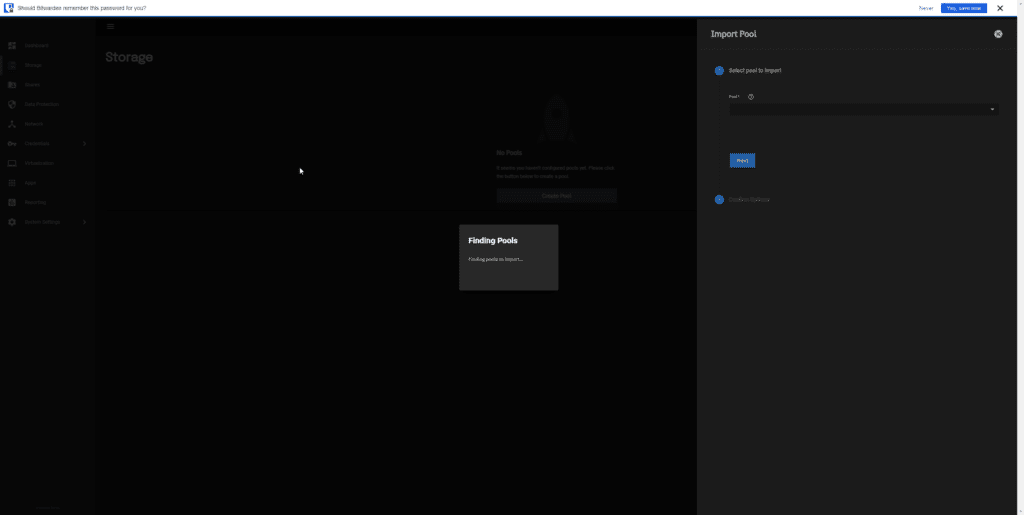This screenshot has height=515, width=1024.
Task: Toggle the hamburger sidebar menu
Action: (110, 27)
